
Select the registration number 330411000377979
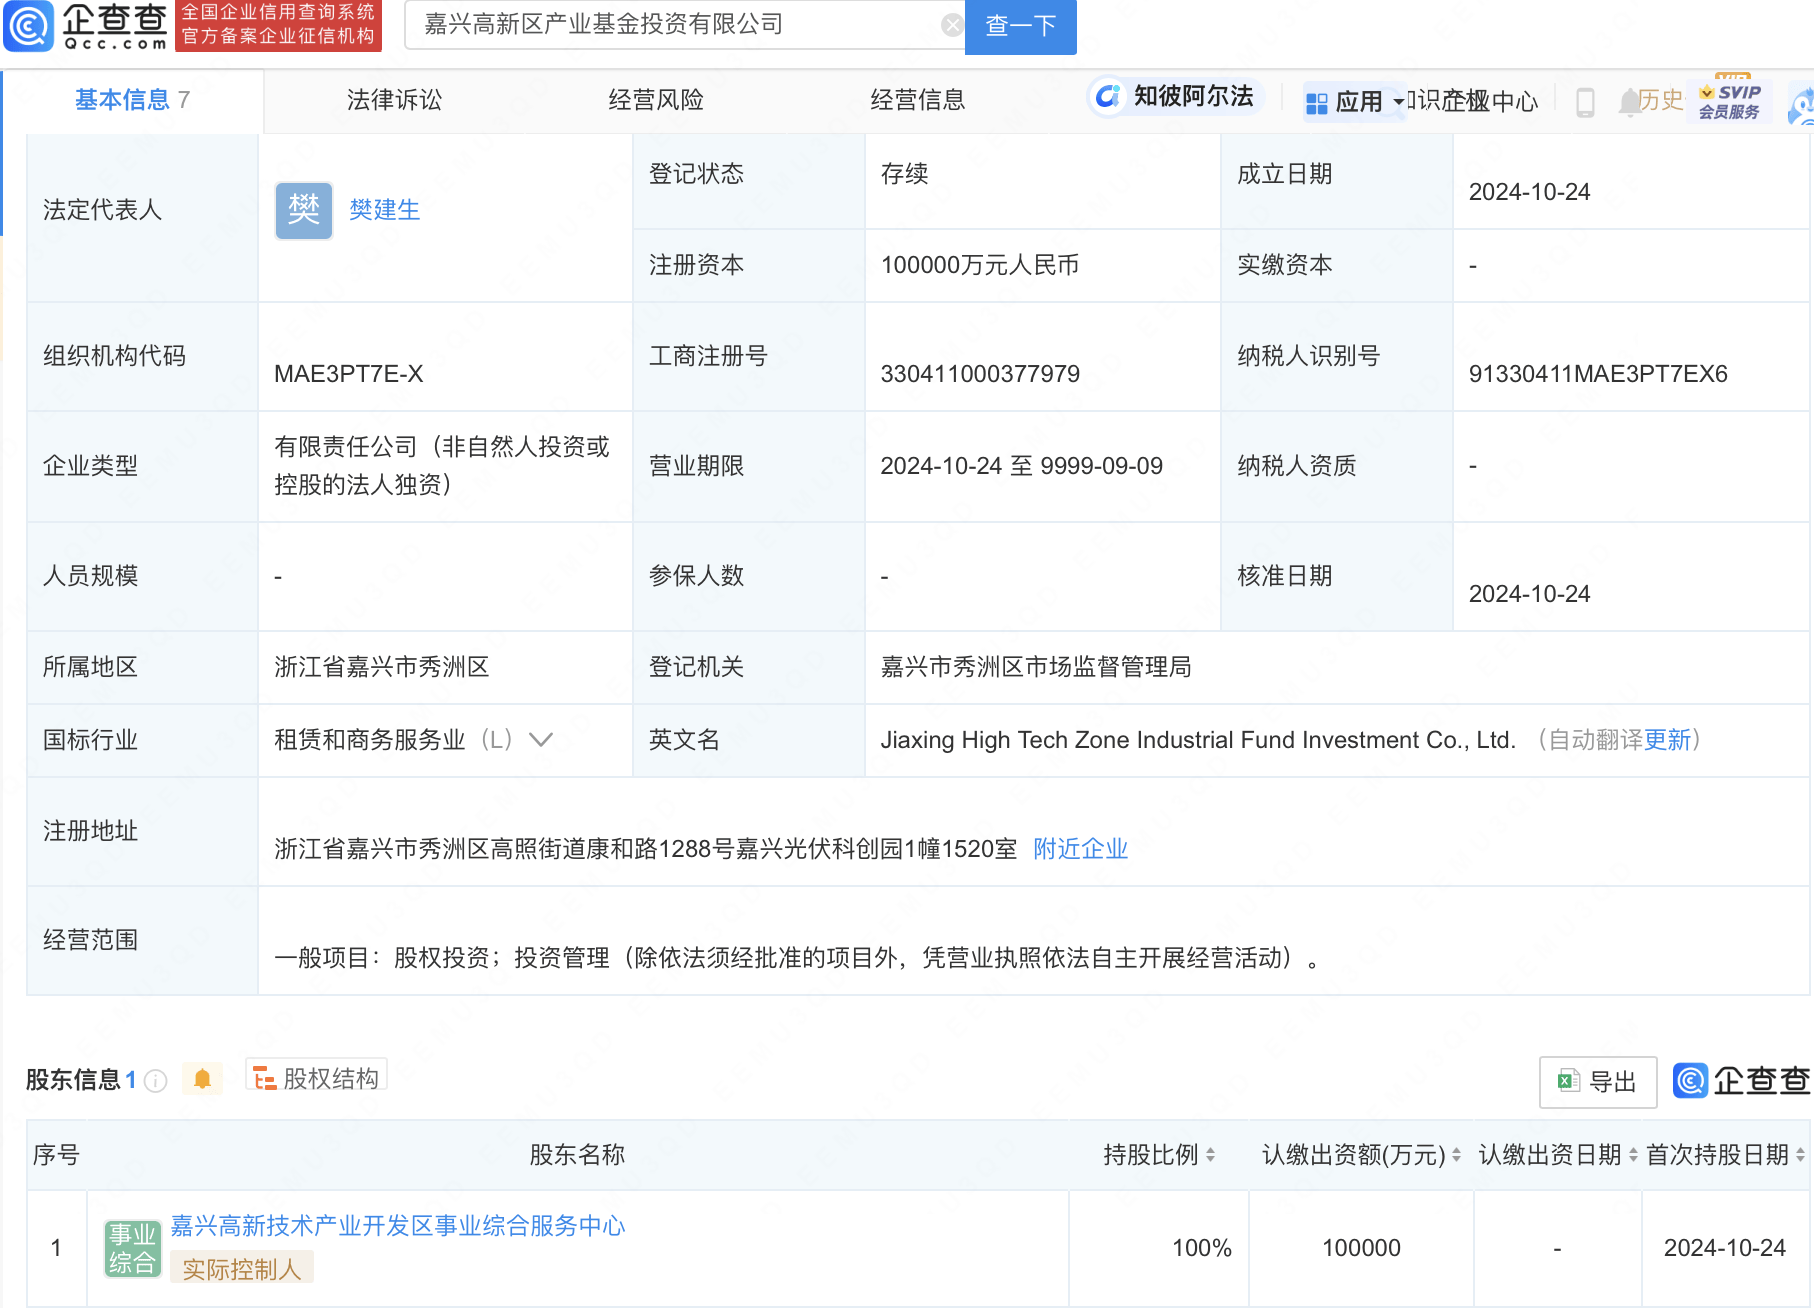coord(980,374)
